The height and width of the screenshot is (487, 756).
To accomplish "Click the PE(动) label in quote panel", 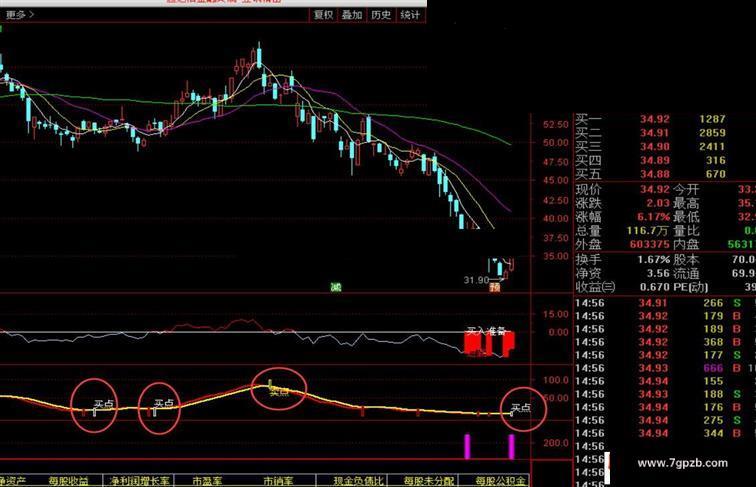I will tap(690, 287).
